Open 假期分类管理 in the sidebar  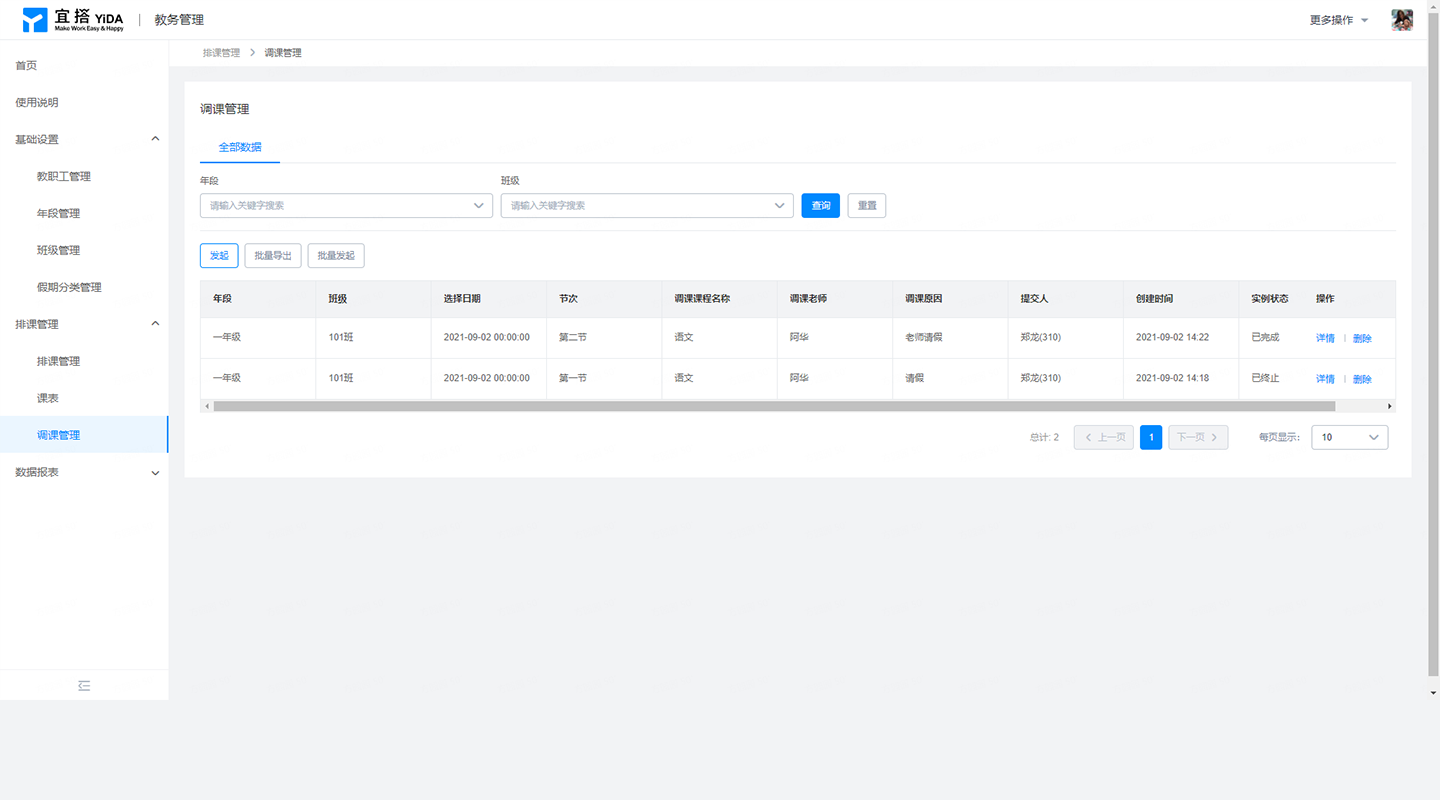tap(69, 287)
